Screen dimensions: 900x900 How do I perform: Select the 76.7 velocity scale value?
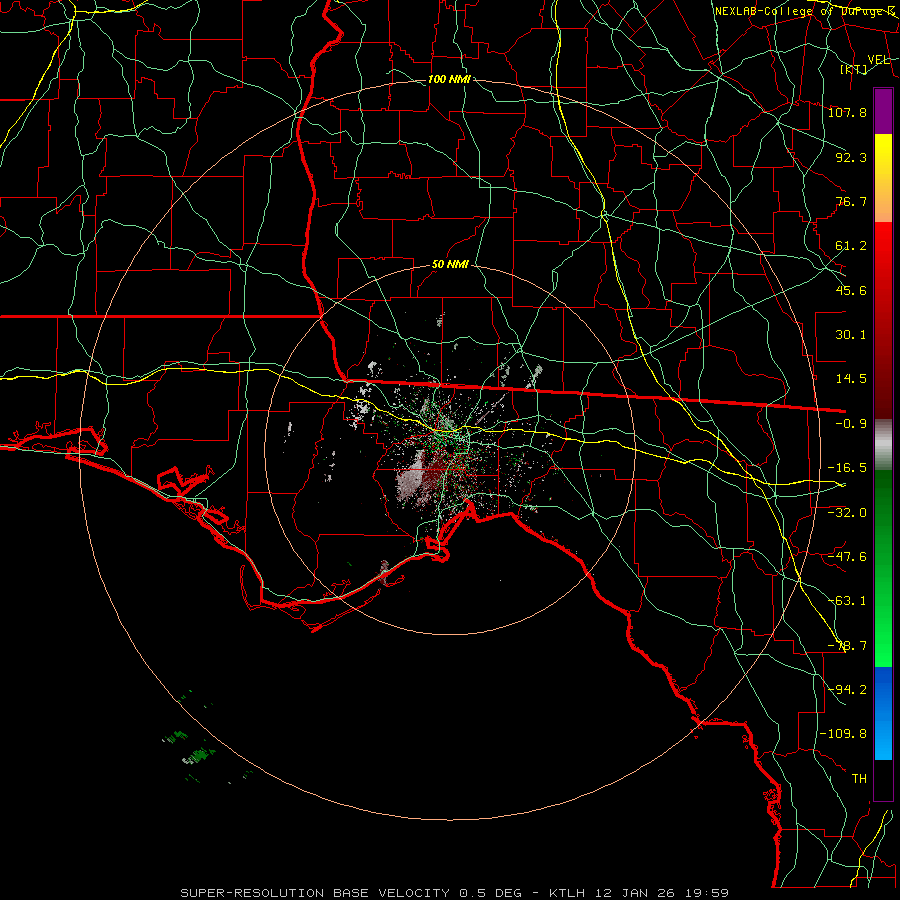(851, 201)
